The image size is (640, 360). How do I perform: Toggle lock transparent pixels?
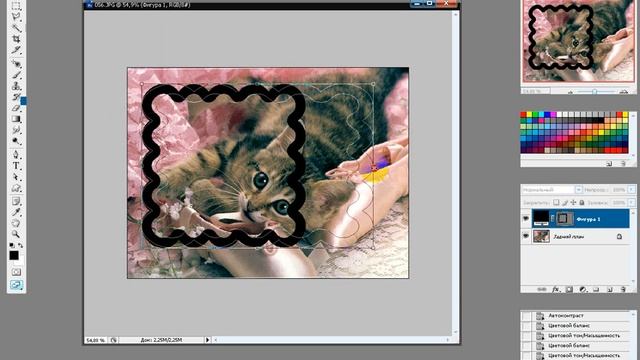(556, 202)
